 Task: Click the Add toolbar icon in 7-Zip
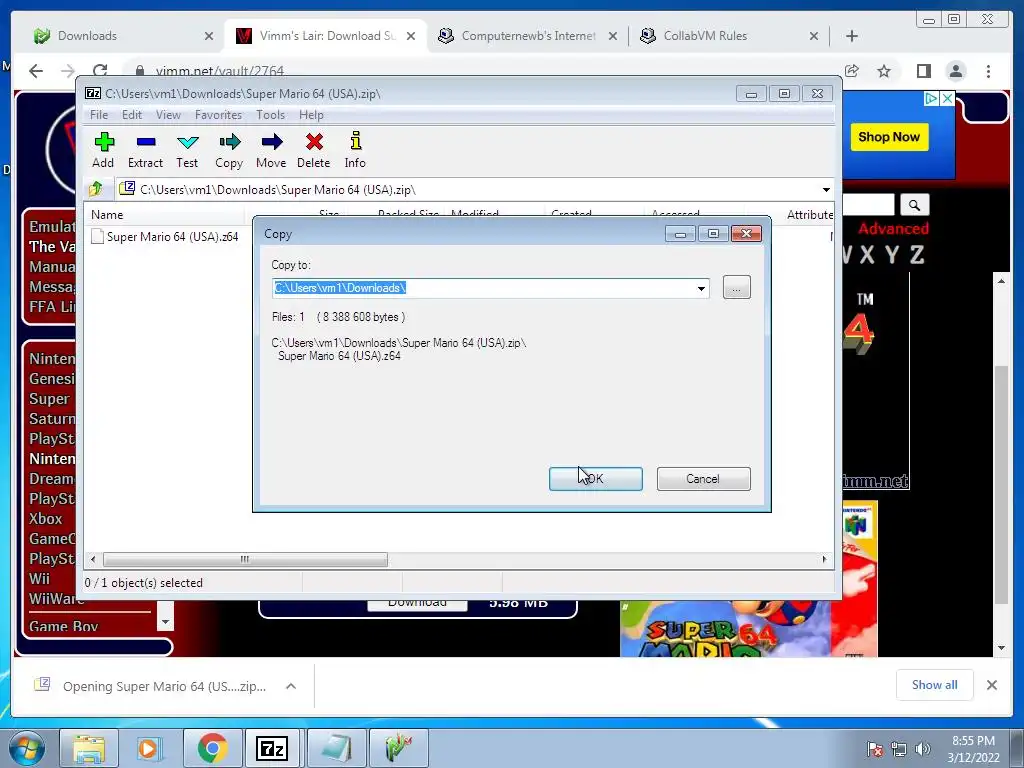104,150
